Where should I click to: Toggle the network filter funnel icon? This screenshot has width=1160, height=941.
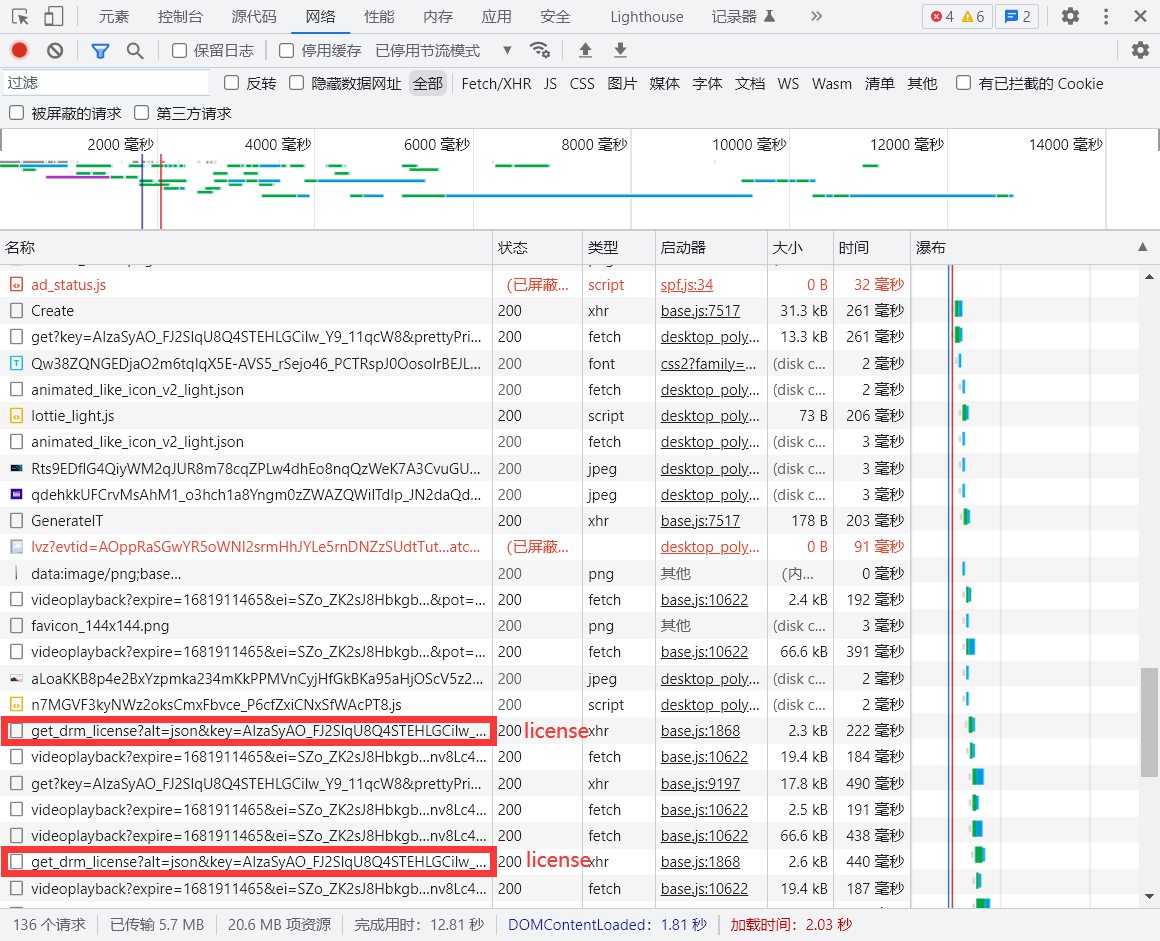100,50
